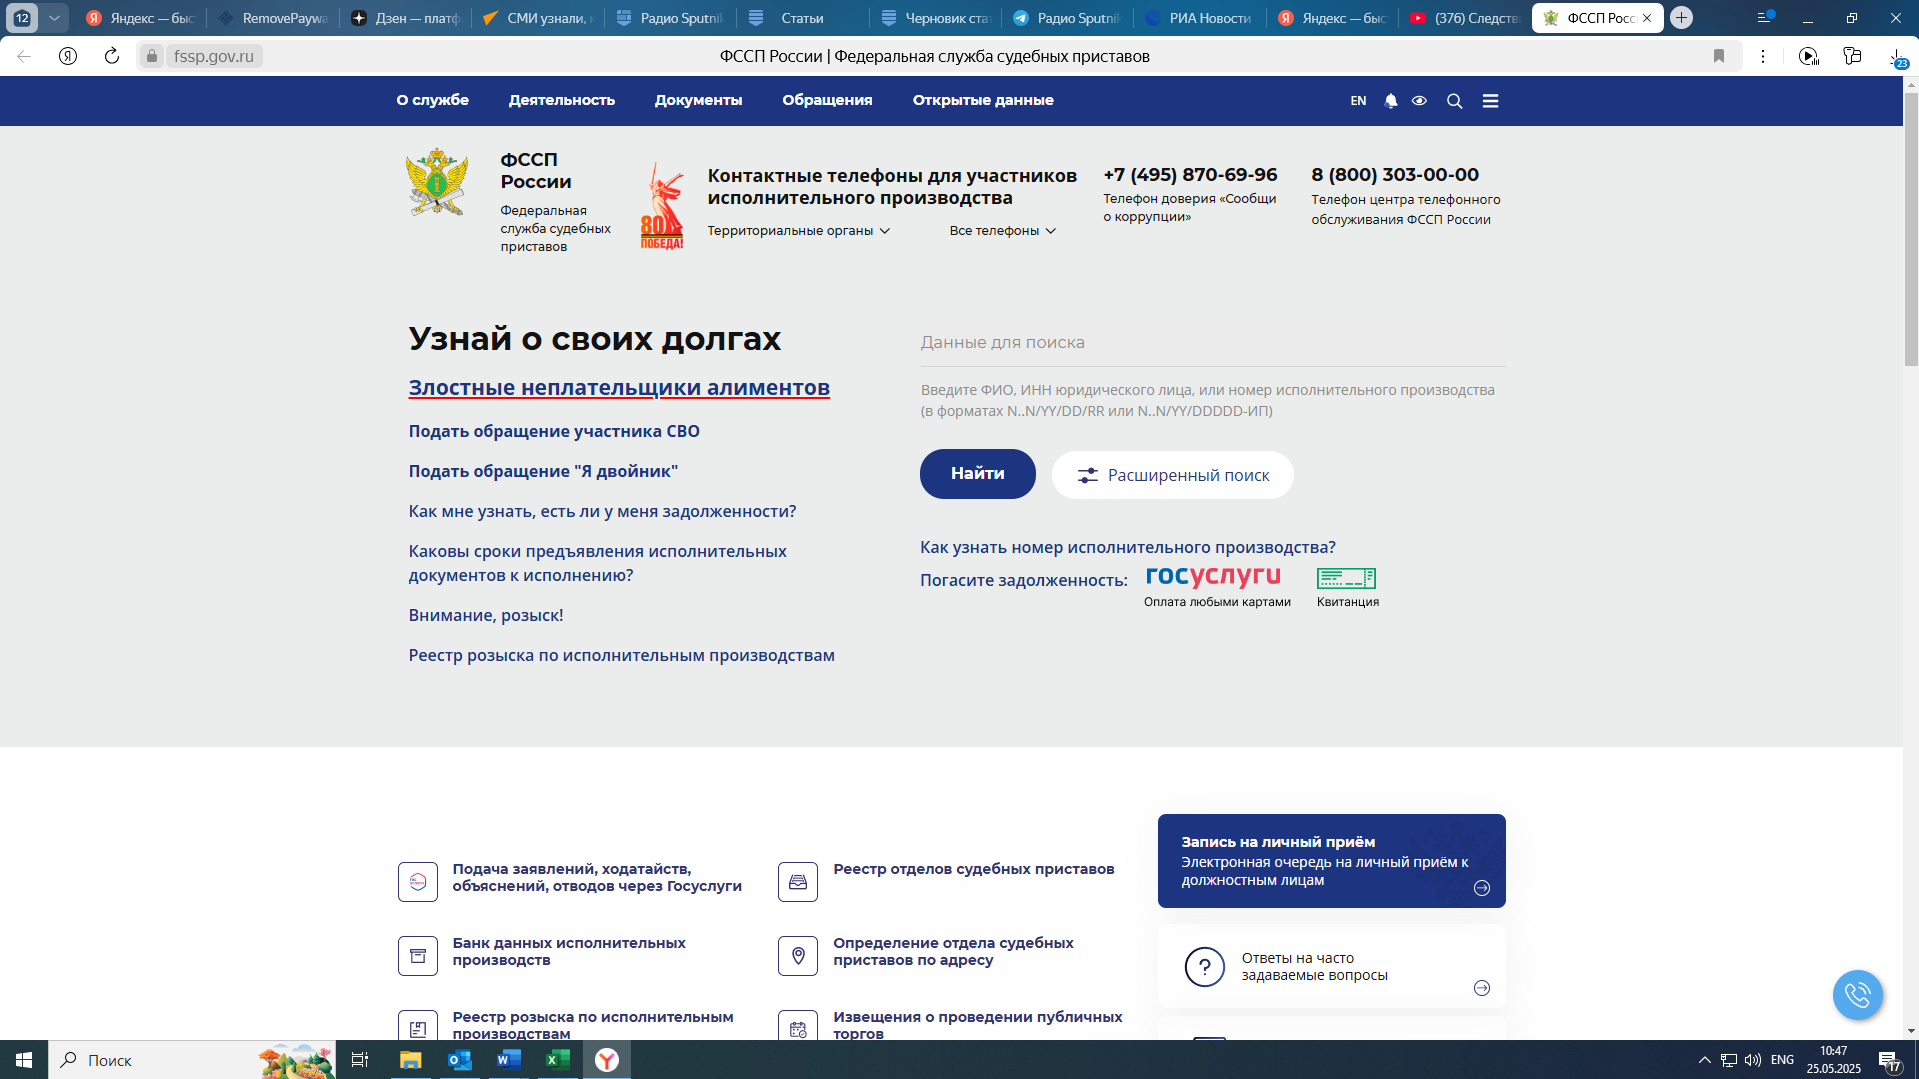Click the Данные для поиска input field
Image resolution: width=1919 pixels, height=1079 pixels.
(1212, 343)
